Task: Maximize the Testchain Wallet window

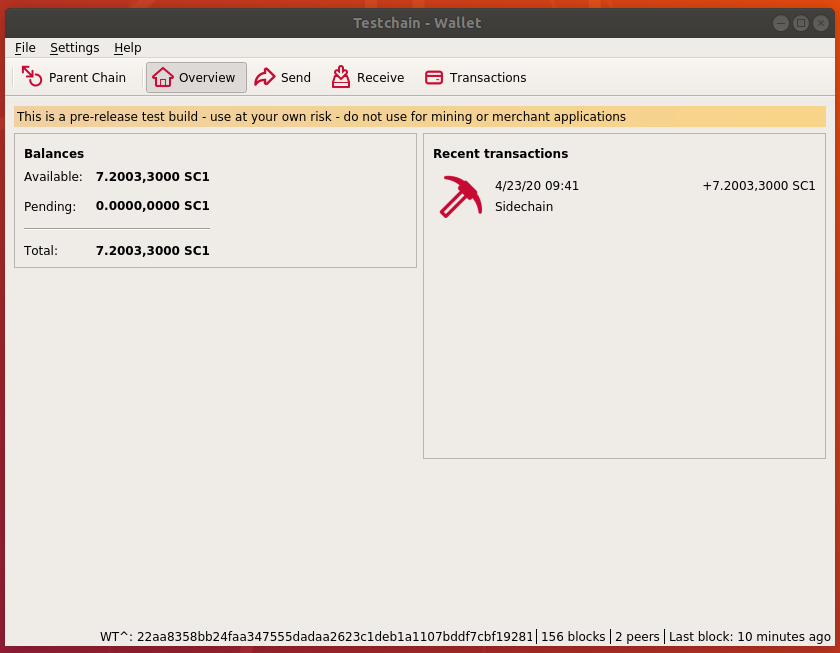Action: click(x=801, y=23)
